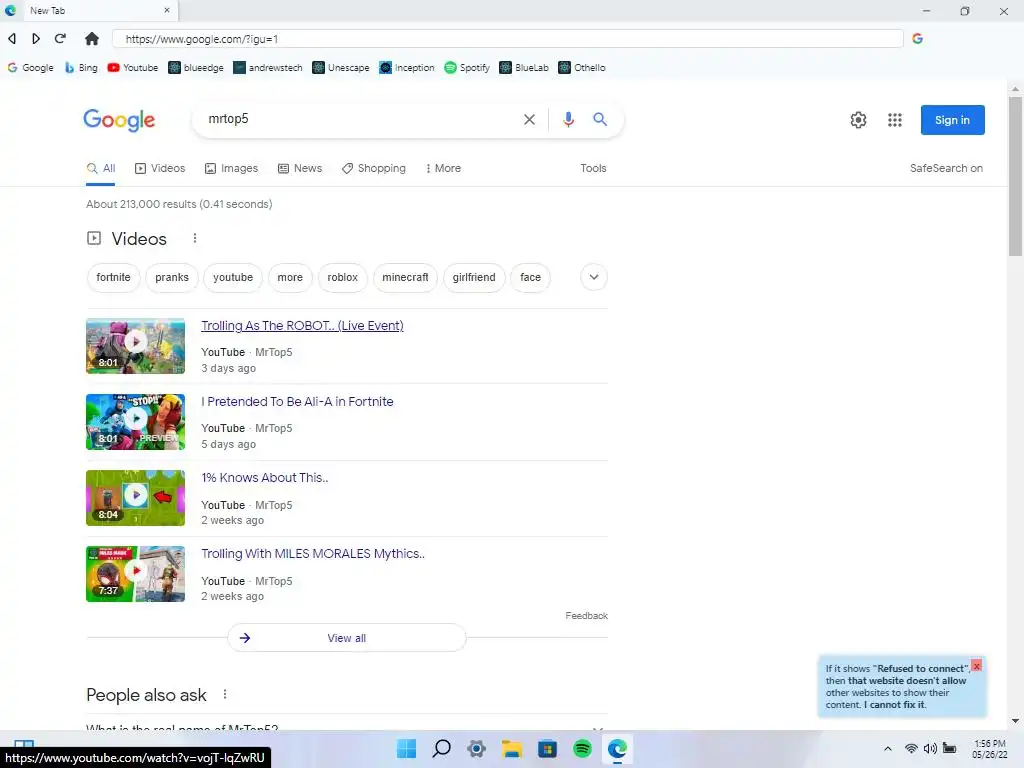Open Trolling As The ROBOT video link

click(x=302, y=326)
